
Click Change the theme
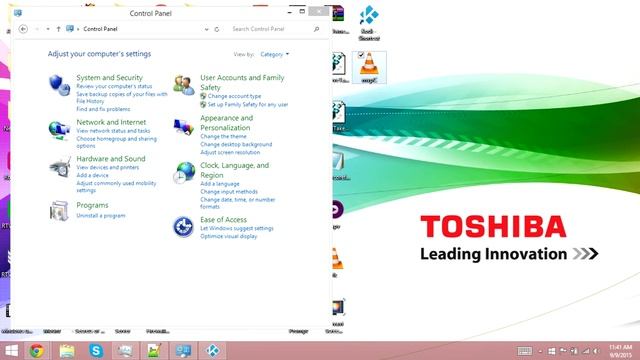coord(223,136)
